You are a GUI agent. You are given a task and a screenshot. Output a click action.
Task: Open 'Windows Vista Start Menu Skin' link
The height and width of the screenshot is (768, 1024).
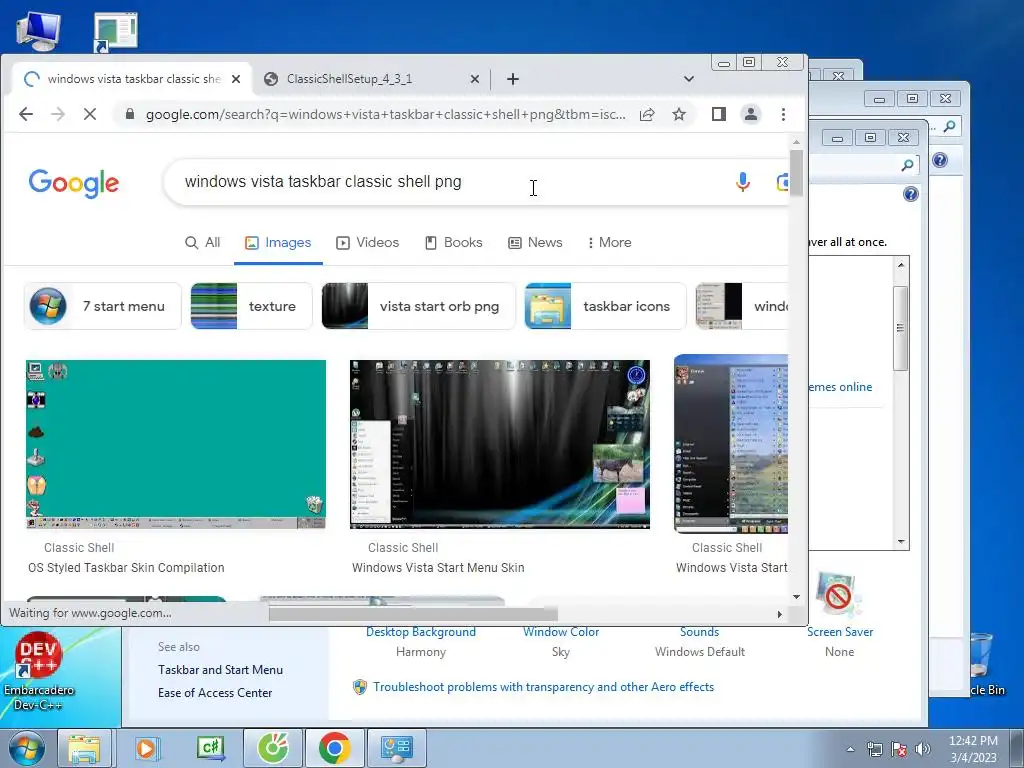point(438,568)
